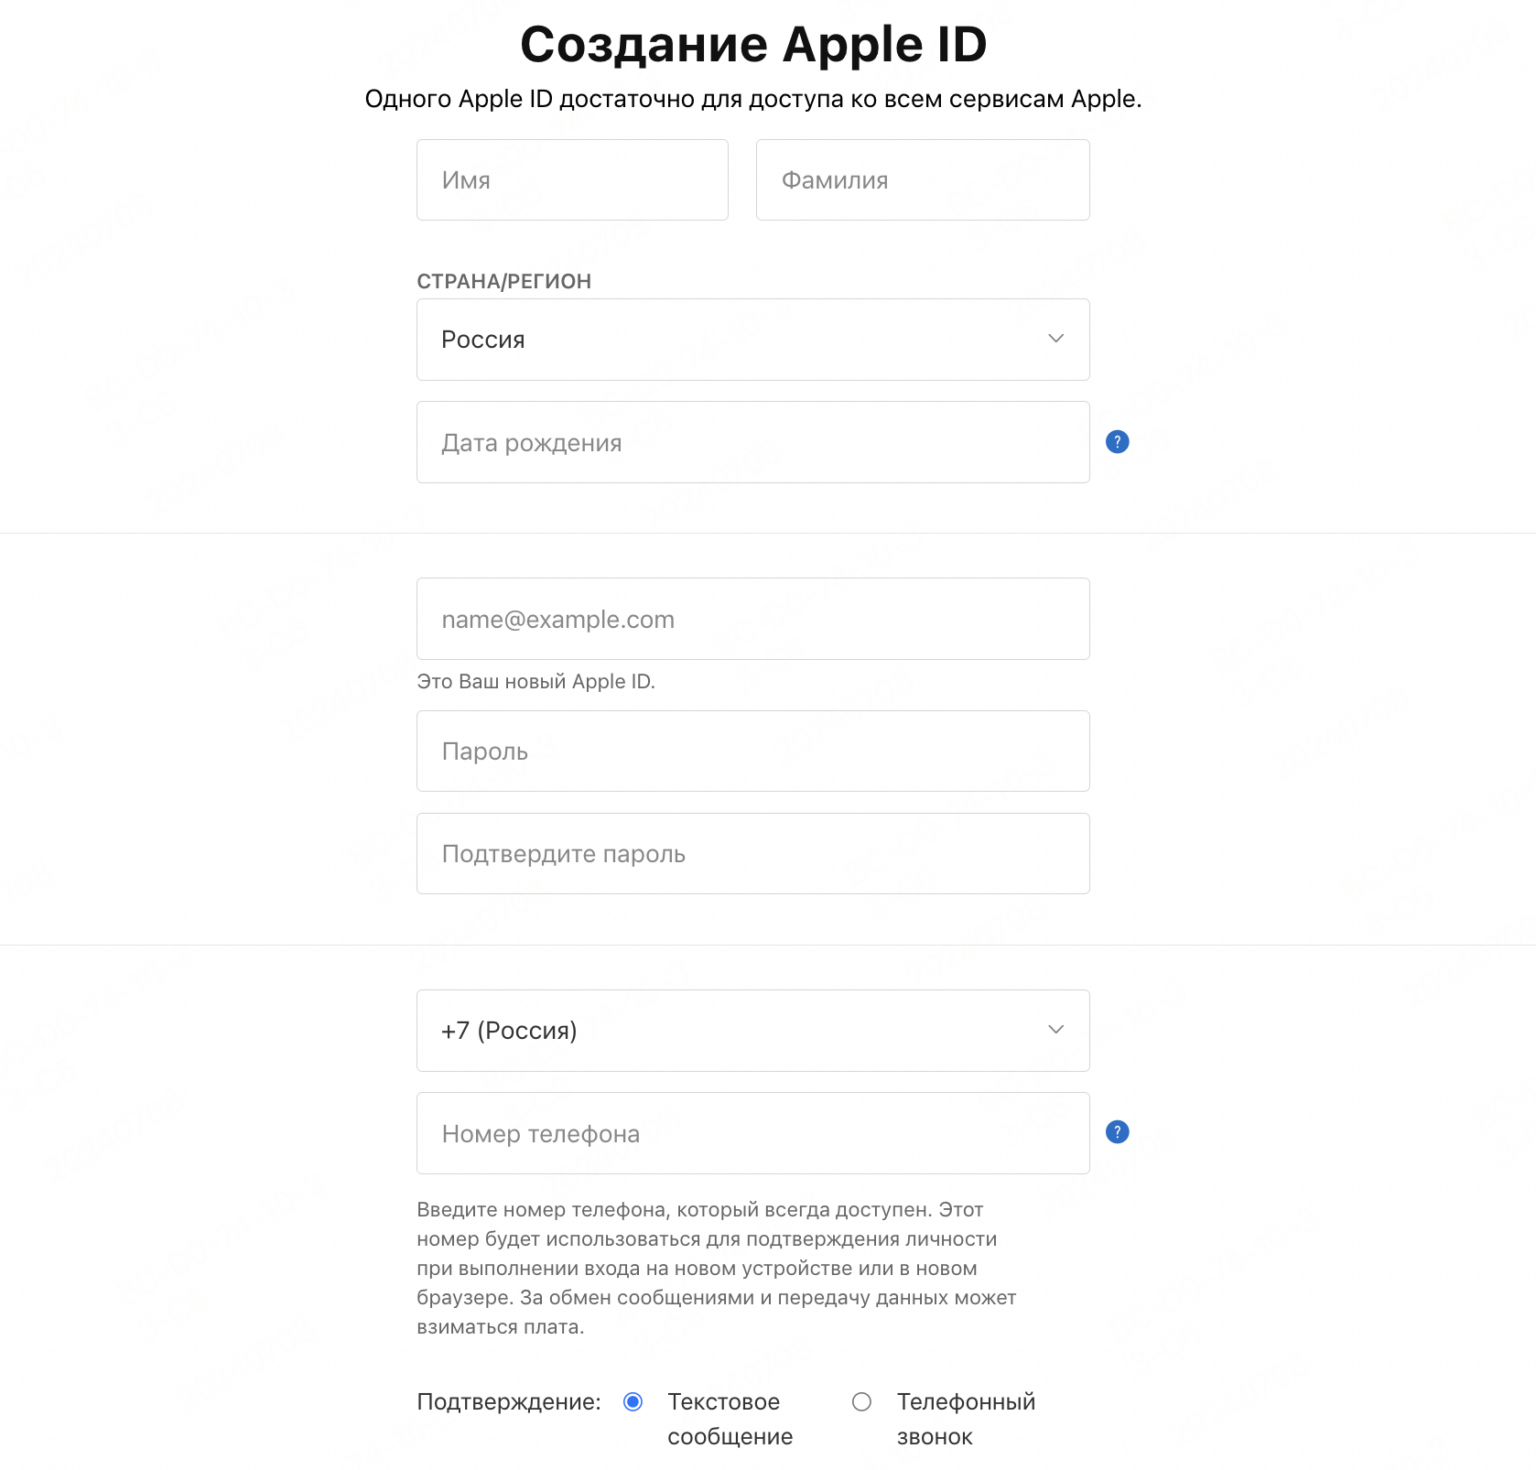
Task: Click the Дата рождения input field
Action: click(x=752, y=443)
